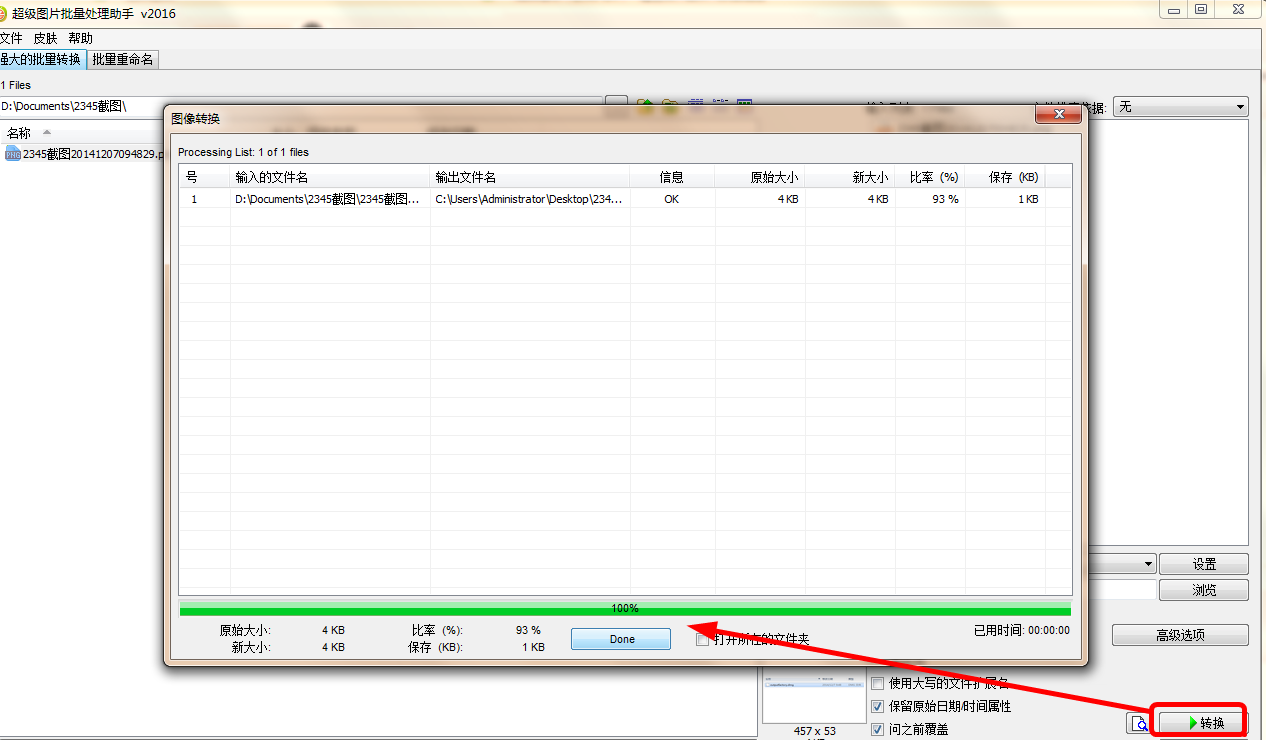Click the 输入的文件名 column header

[330, 177]
